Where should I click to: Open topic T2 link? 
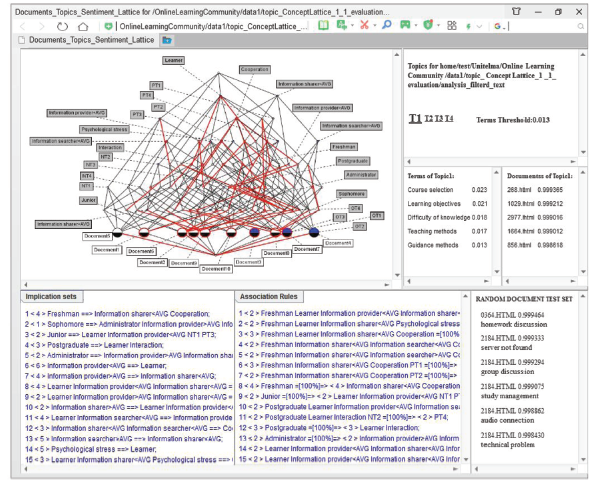[x=429, y=119]
